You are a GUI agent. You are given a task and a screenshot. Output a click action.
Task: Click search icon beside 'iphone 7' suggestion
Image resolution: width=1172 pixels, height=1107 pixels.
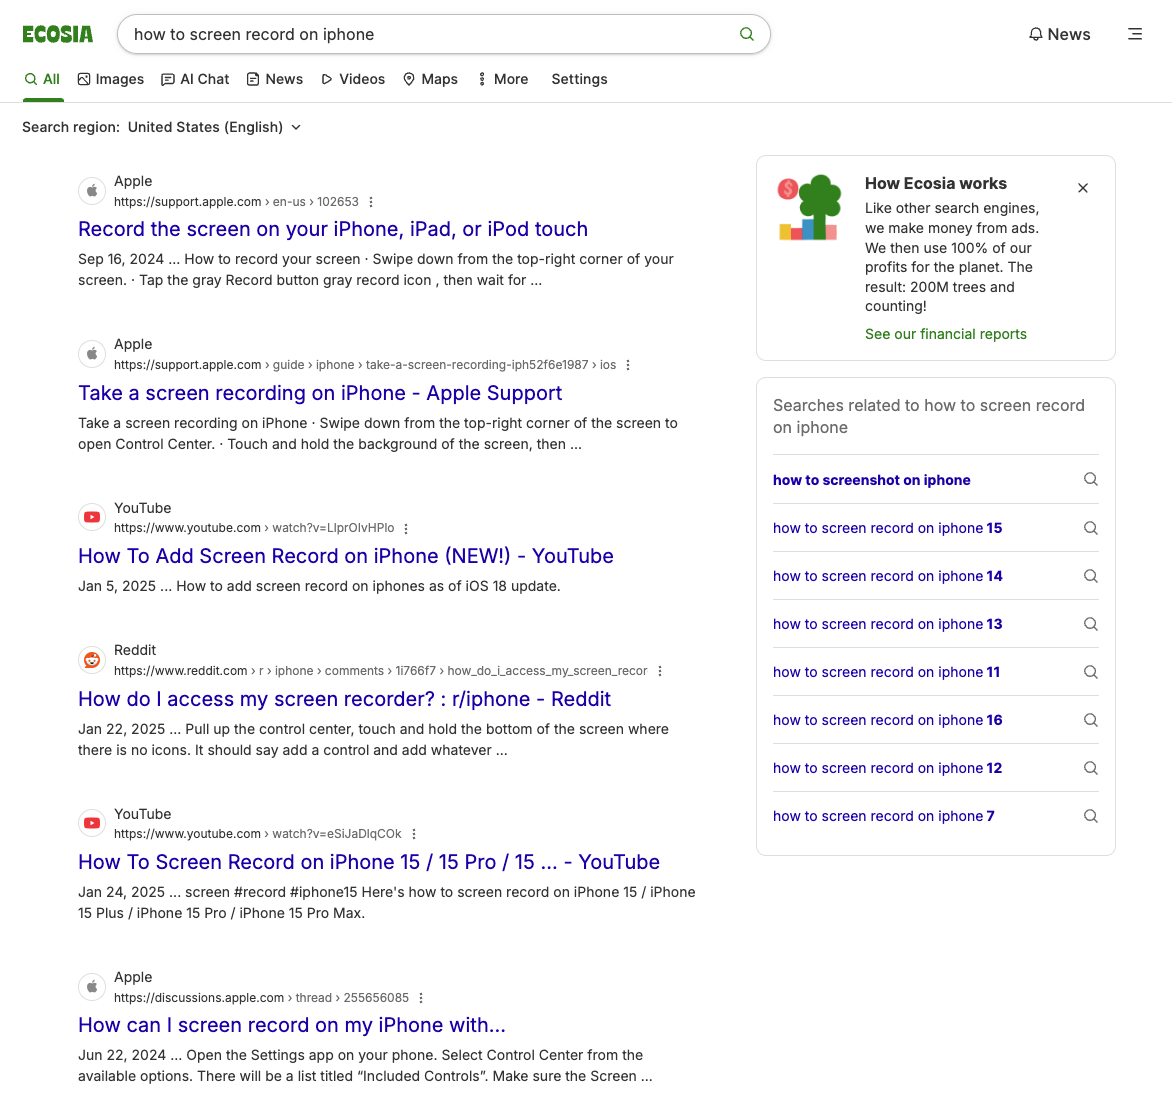click(1091, 816)
